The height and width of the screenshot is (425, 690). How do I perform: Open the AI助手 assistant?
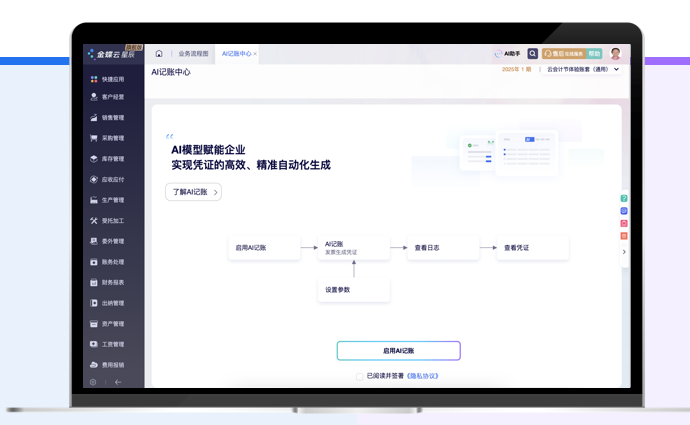pos(508,54)
